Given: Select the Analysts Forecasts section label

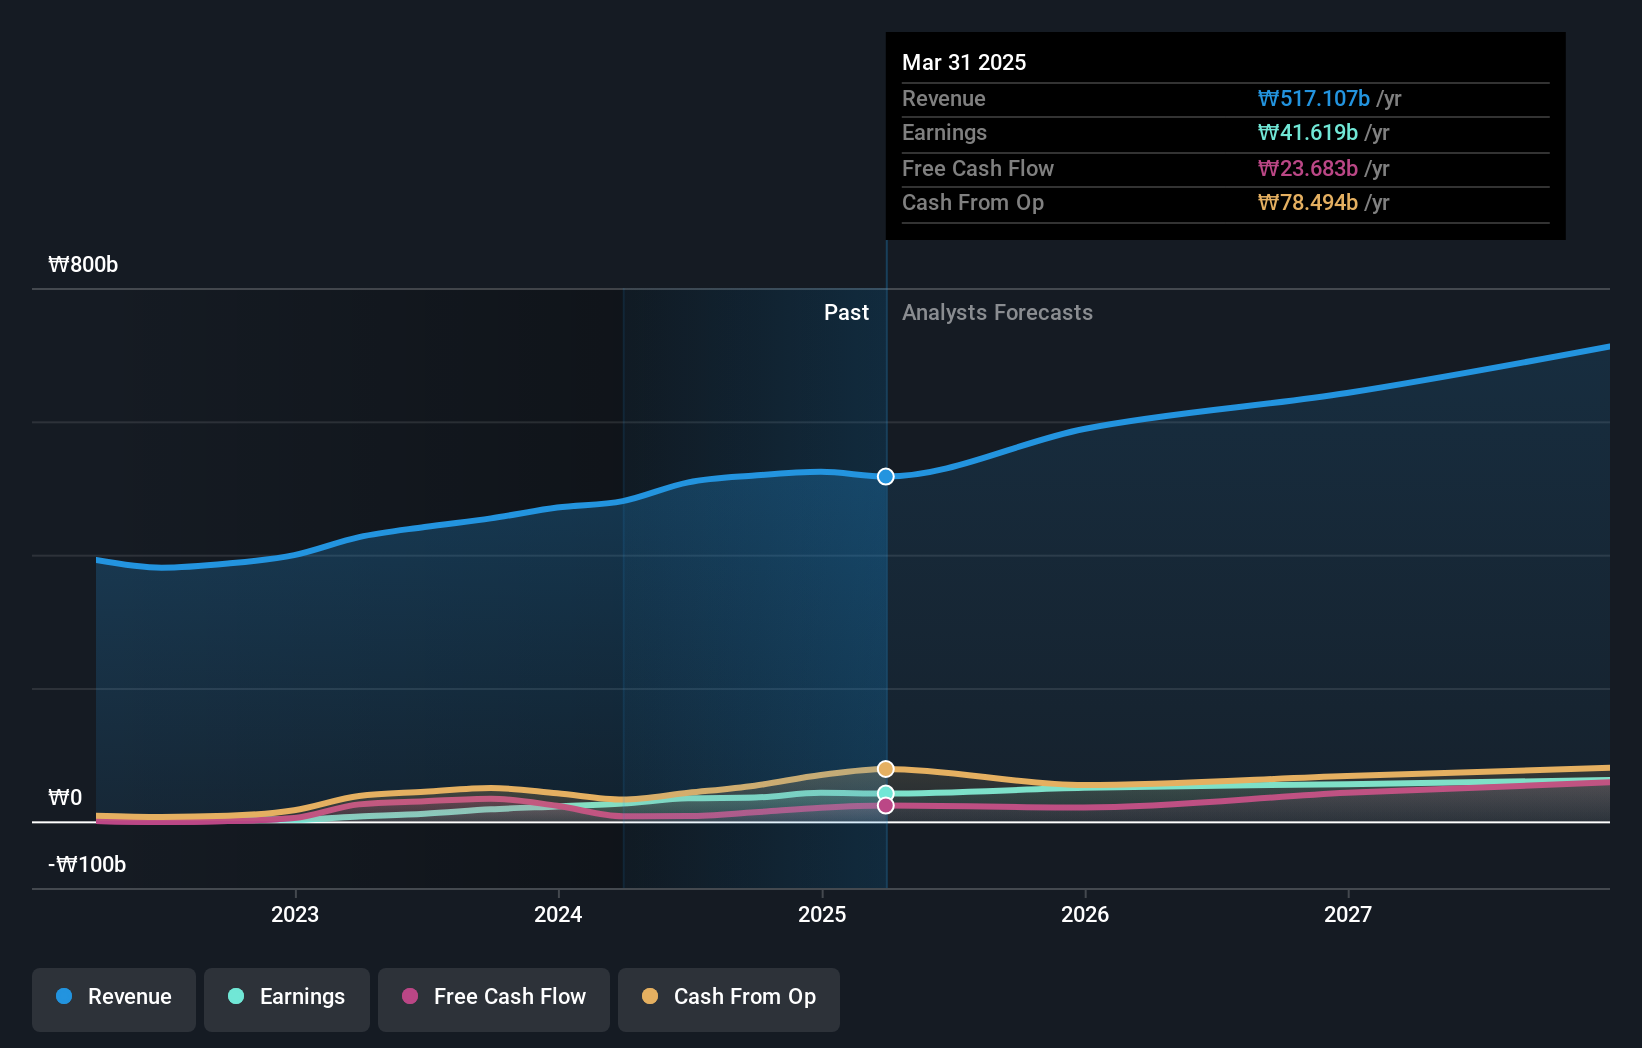Looking at the screenshot, I should [996, 312].
